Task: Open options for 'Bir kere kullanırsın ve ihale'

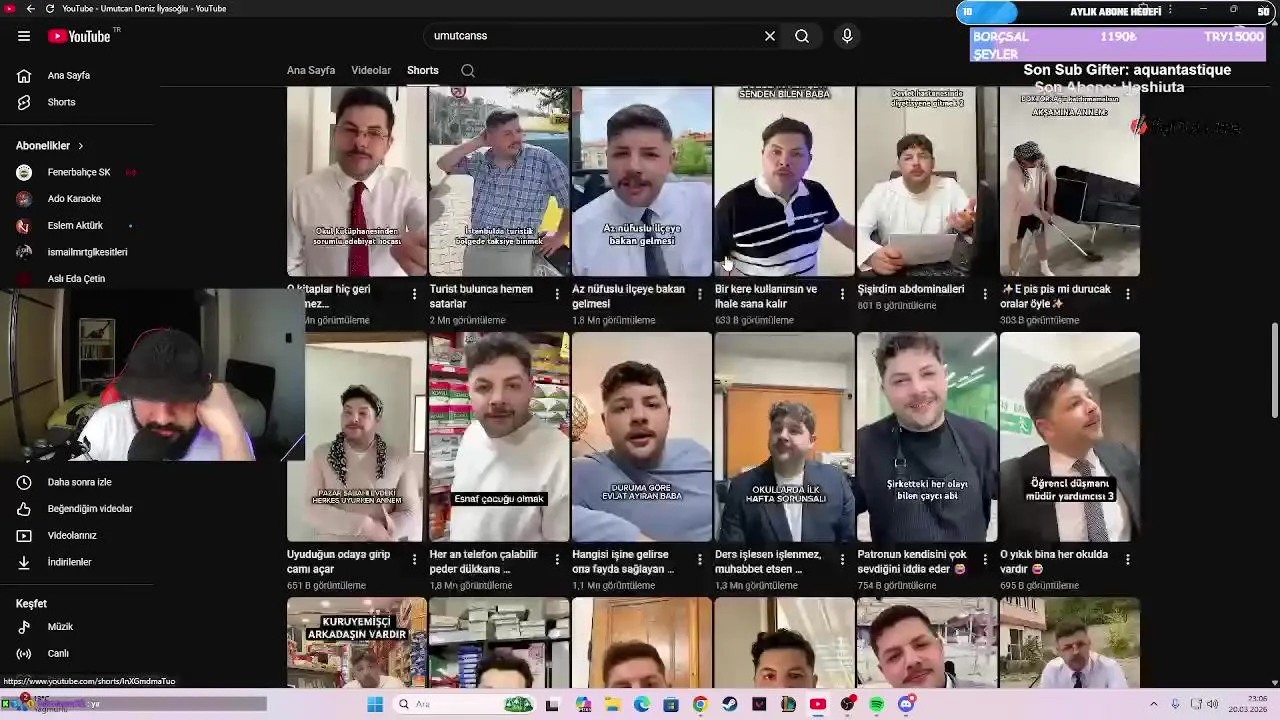Action: tap(842, 294)
